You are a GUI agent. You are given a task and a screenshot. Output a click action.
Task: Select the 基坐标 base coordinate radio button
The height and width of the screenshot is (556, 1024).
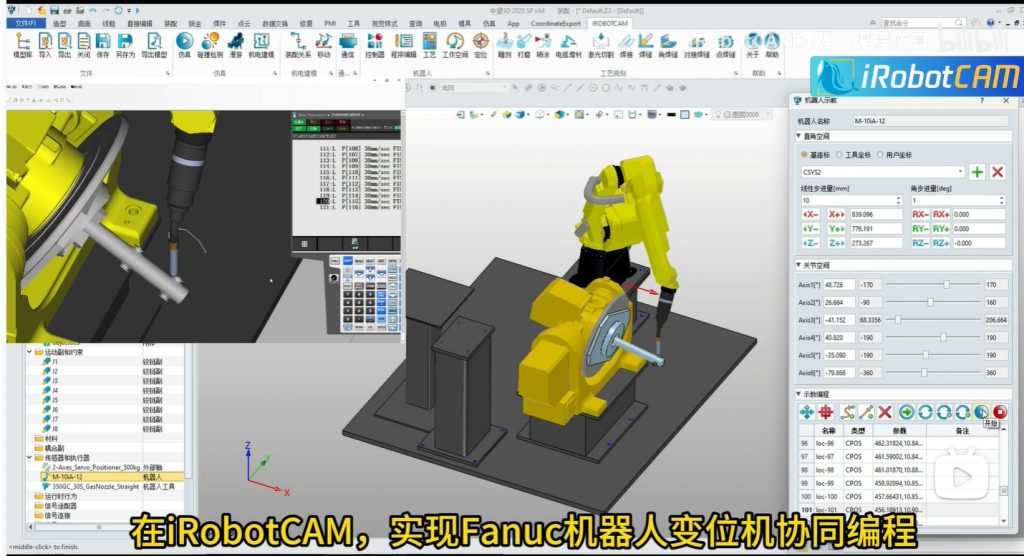[x=804, y=155]
